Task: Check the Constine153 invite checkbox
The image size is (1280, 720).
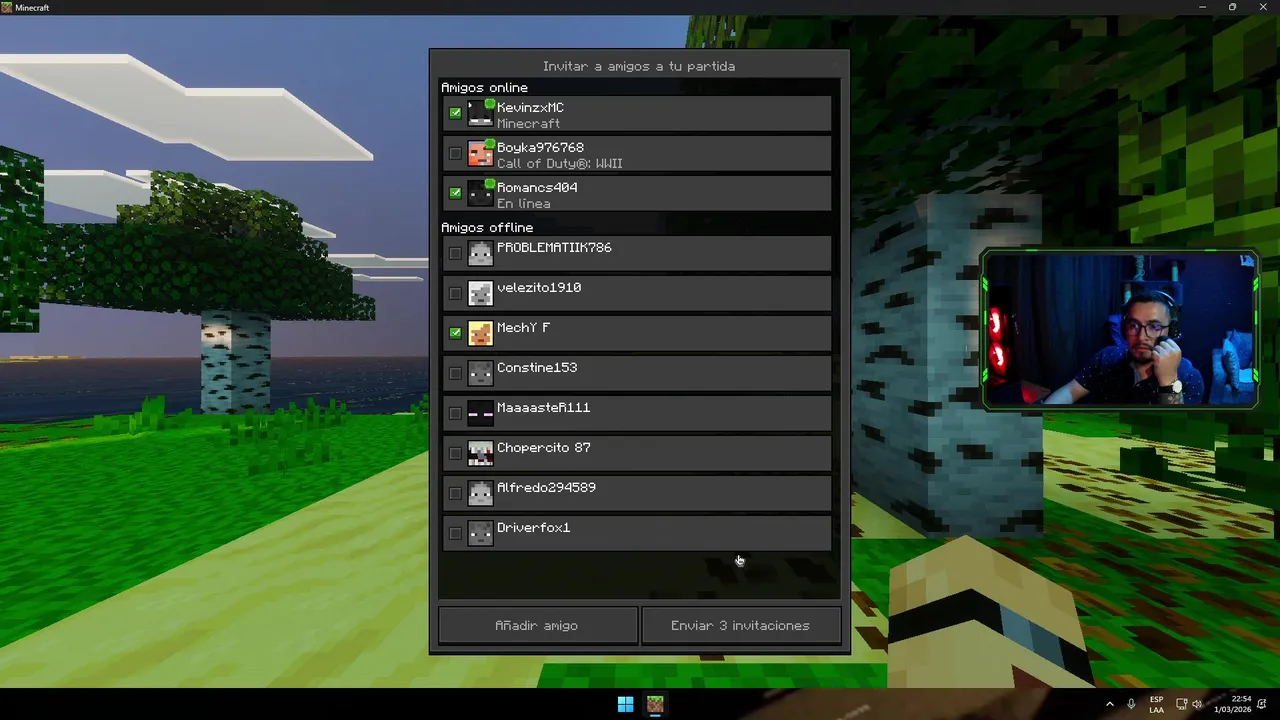Action: [x=456, y=373]
